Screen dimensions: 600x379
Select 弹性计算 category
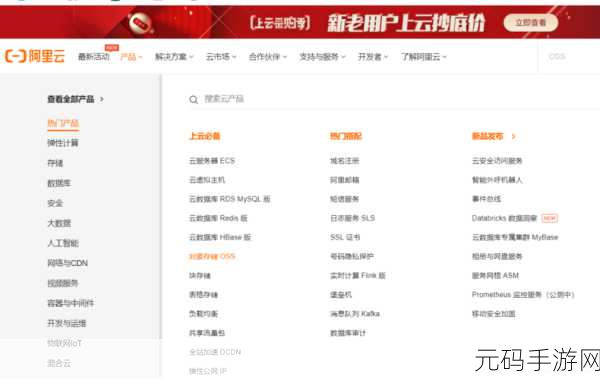(x=63, y=143)
